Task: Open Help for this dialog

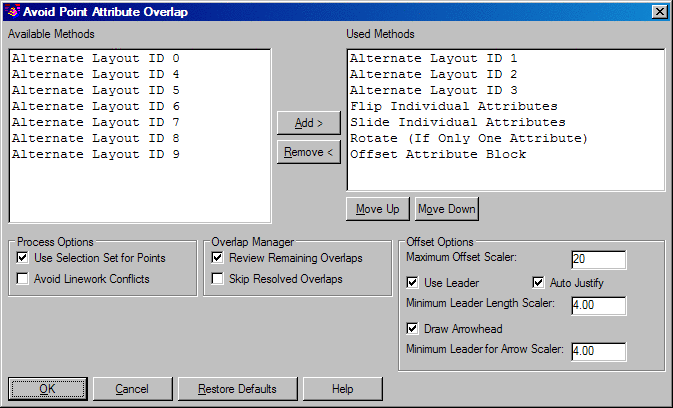Action: [x=342, y=388]
